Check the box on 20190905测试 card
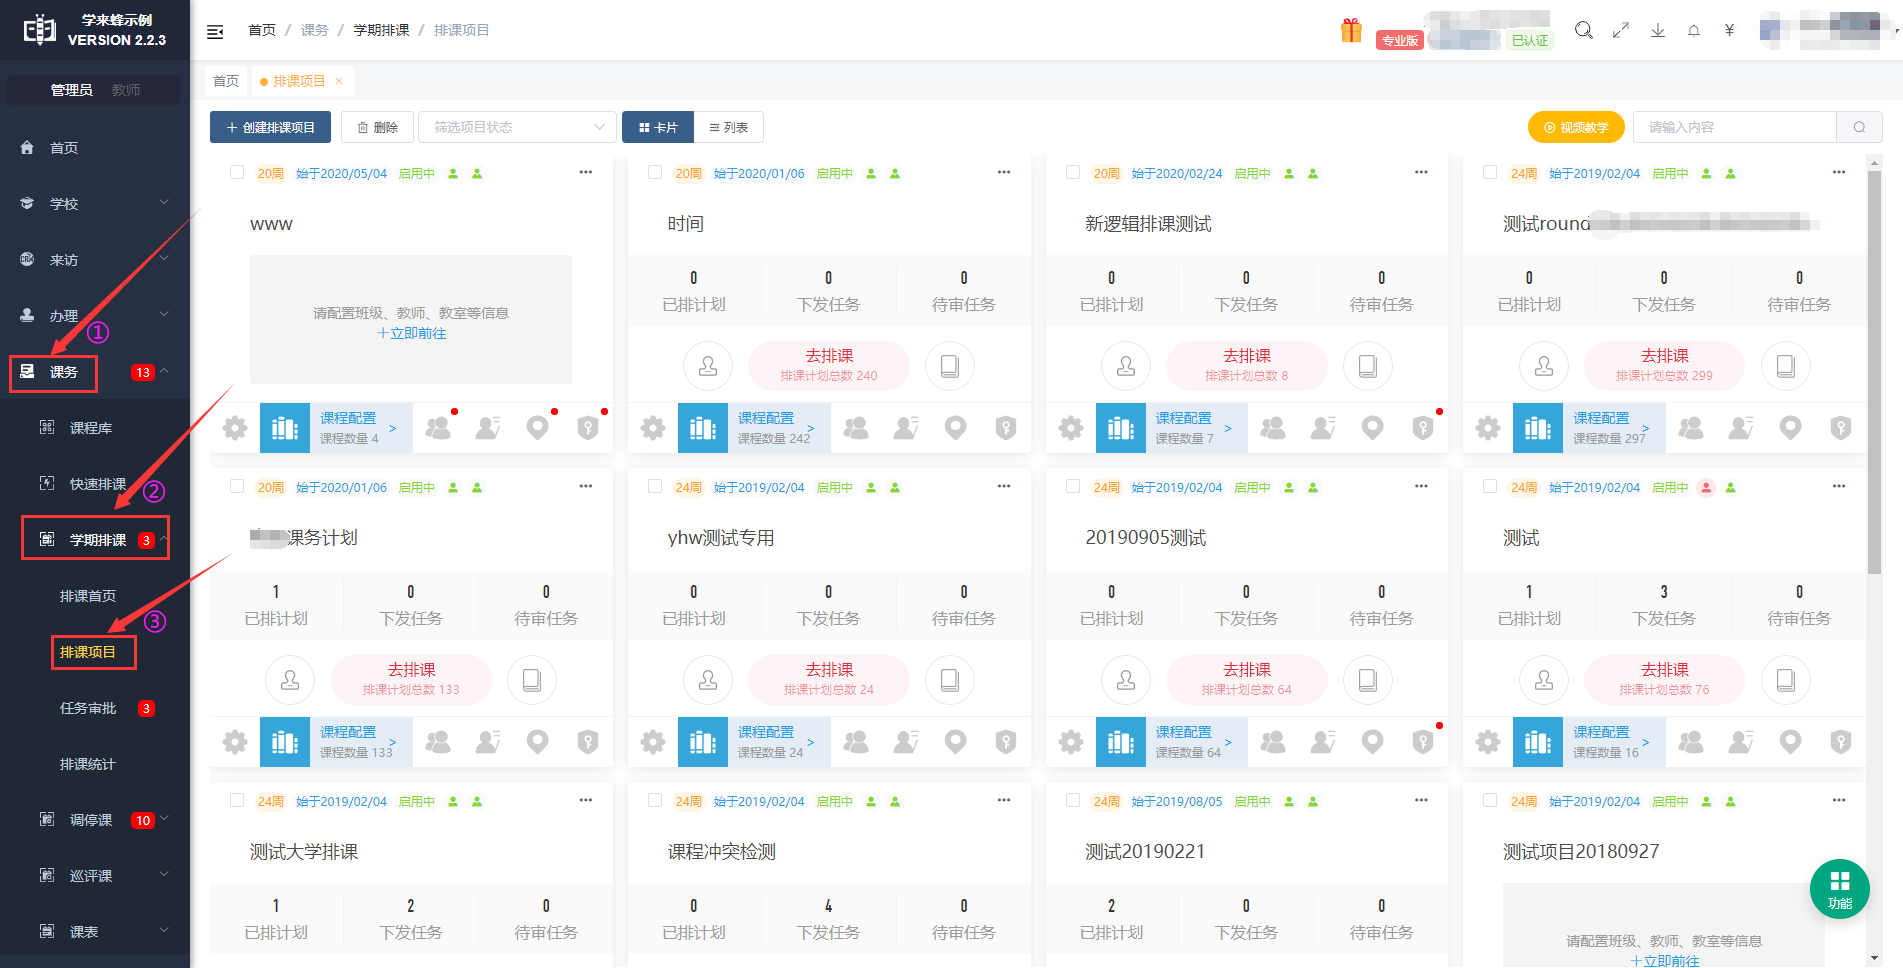This screenshot has width=1903, height=968. point(1073,487)
